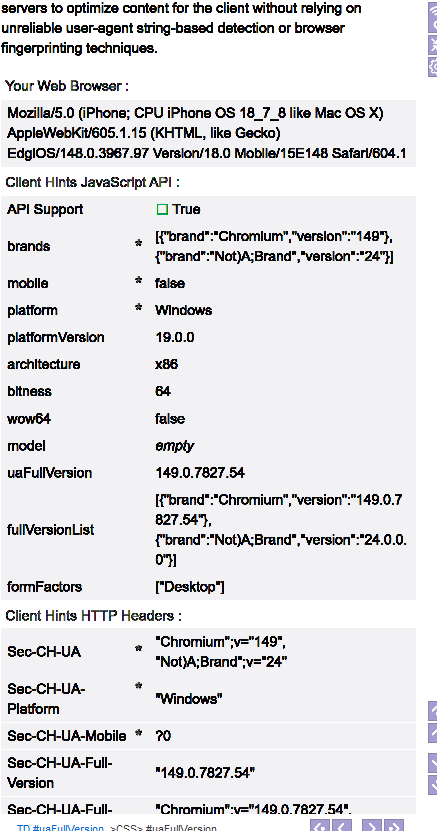Click the green box beside True
The image size is (437, 831).
pyautogui.click(x=162, y=210)
